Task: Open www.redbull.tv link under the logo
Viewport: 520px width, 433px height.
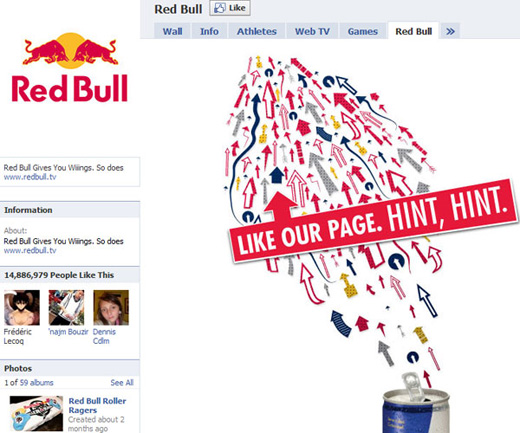Action: click(x=30, y=177)
